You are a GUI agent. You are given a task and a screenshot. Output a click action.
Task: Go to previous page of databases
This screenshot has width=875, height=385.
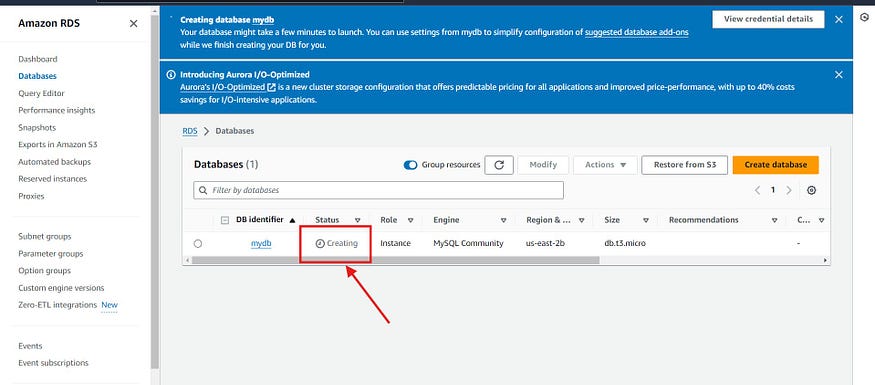[x=757, y=190]
